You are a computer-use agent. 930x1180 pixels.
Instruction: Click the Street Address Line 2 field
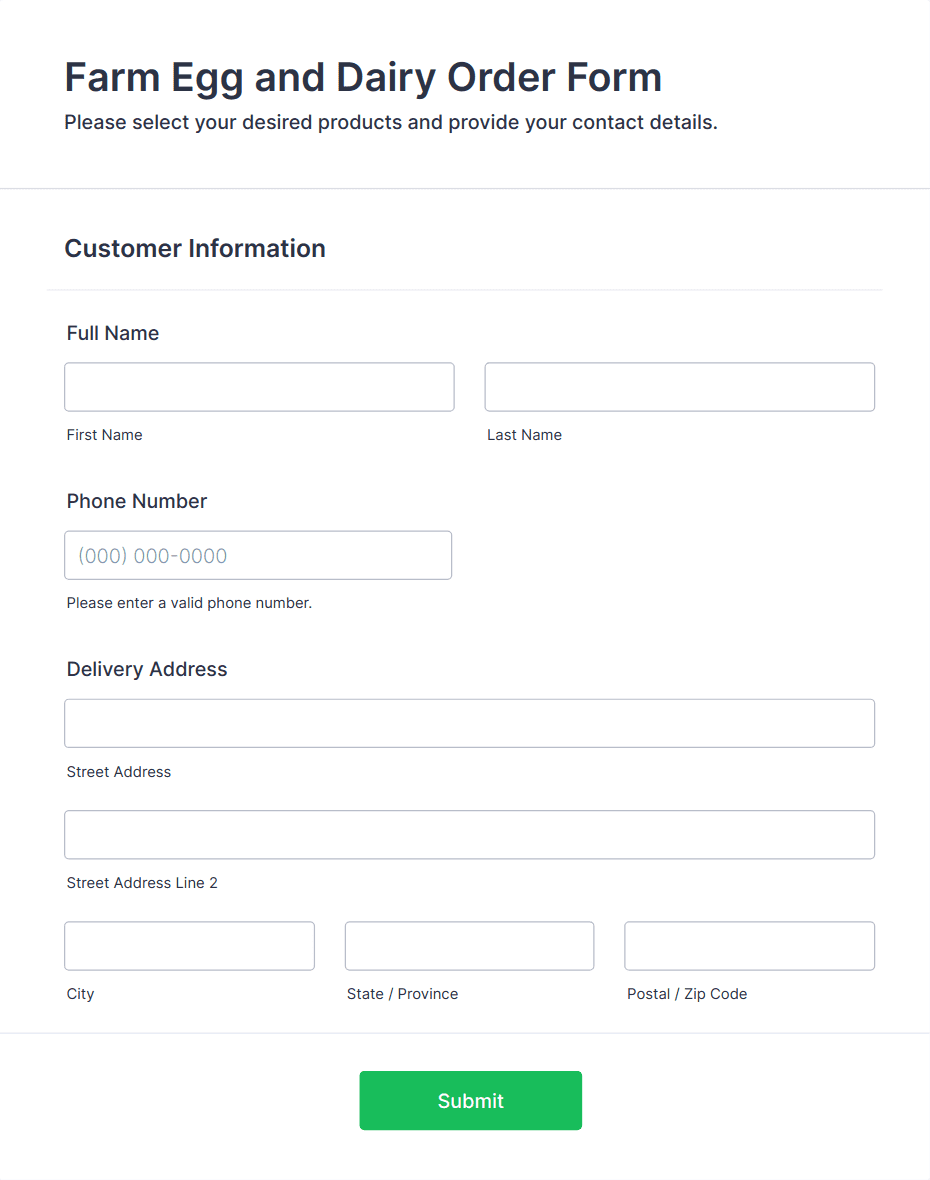pyautogui.click(x=469, y=834)
